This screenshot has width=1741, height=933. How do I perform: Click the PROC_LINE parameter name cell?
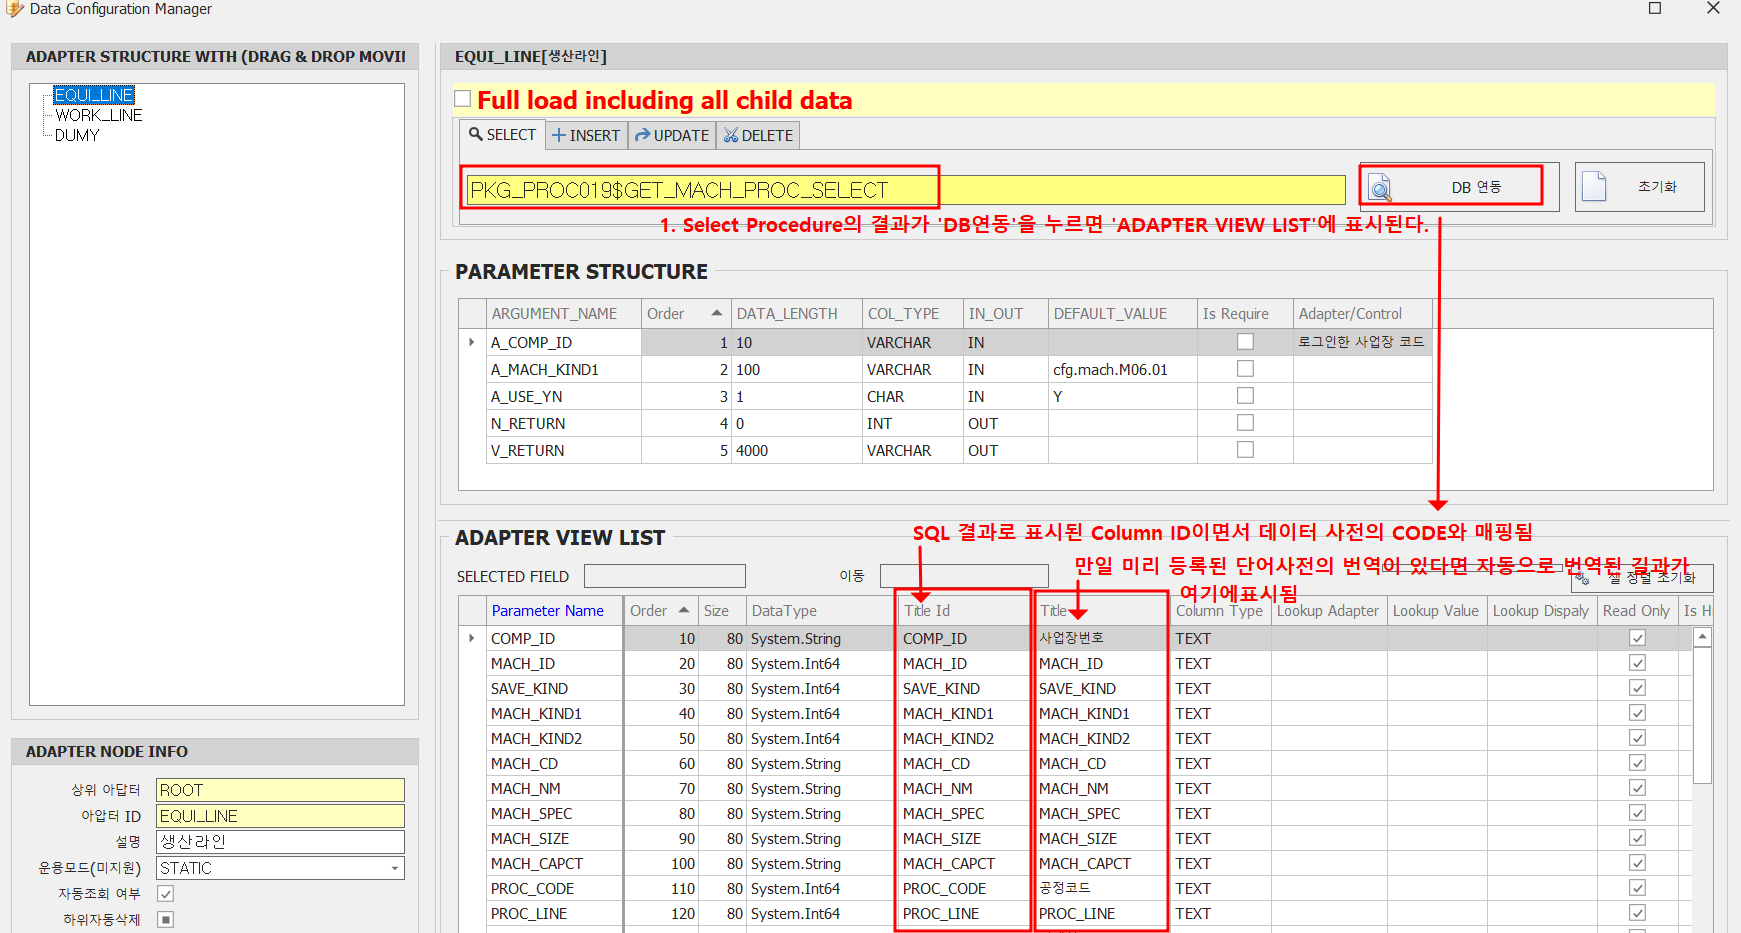point(555,913)
